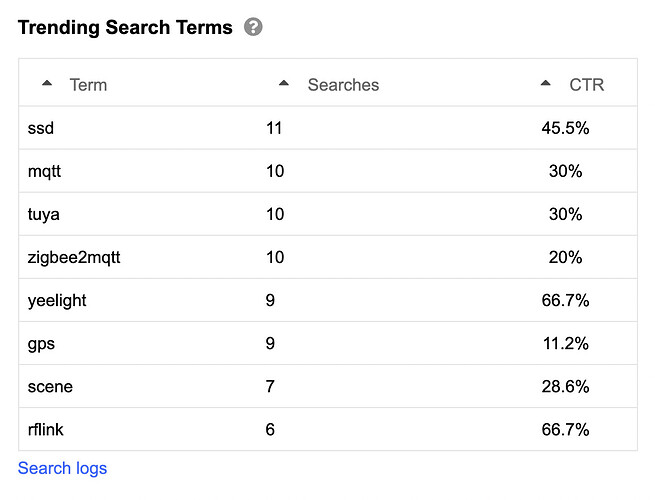Select the rflink term entry

coord(46,429)
